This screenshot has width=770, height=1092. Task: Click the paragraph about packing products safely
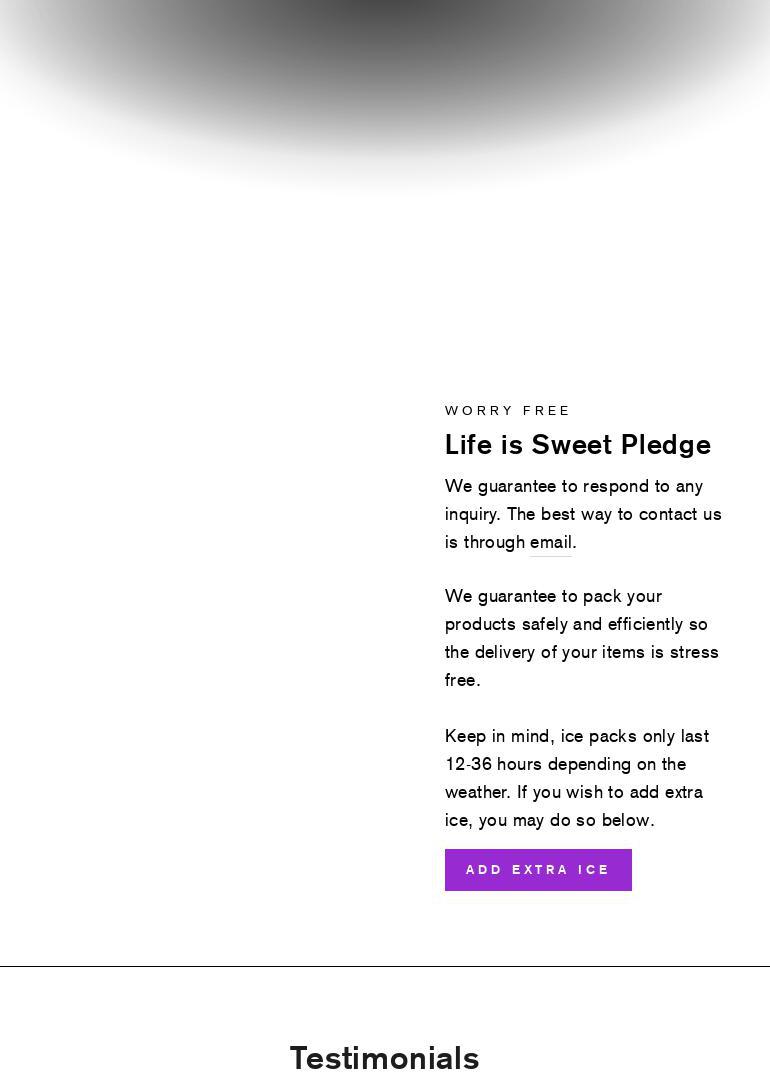580,638
